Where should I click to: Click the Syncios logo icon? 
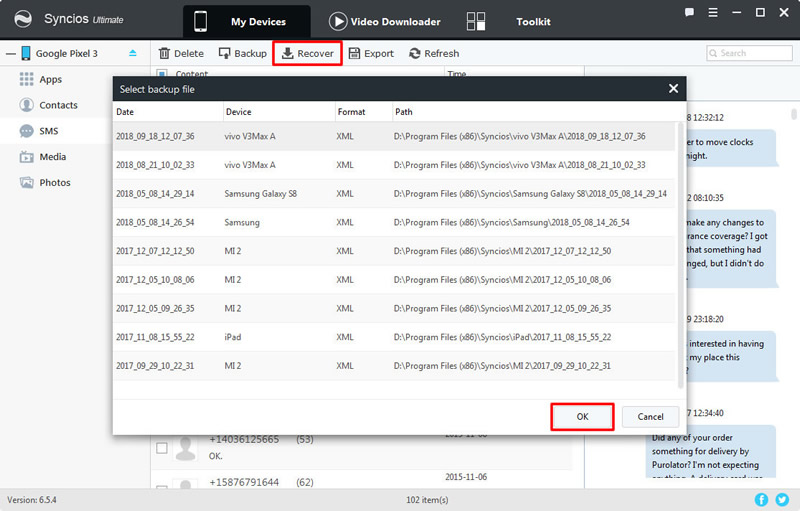coord(22,19)
